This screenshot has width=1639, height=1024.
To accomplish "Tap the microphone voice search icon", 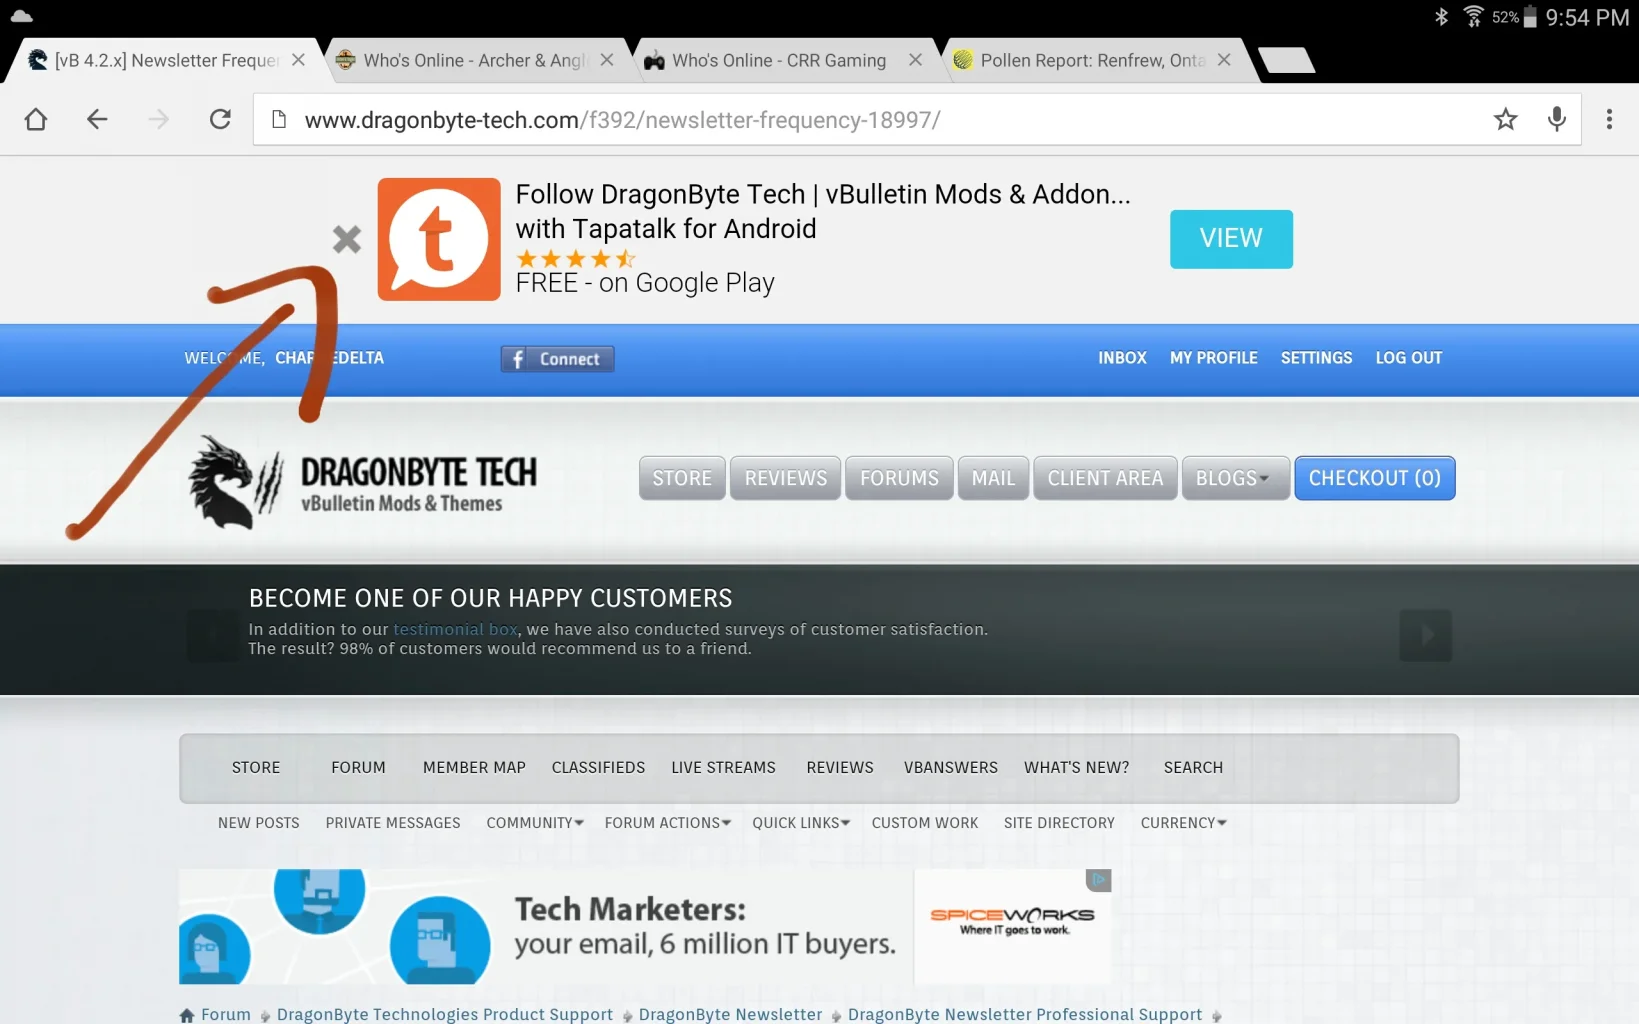I will [1557, 120].
